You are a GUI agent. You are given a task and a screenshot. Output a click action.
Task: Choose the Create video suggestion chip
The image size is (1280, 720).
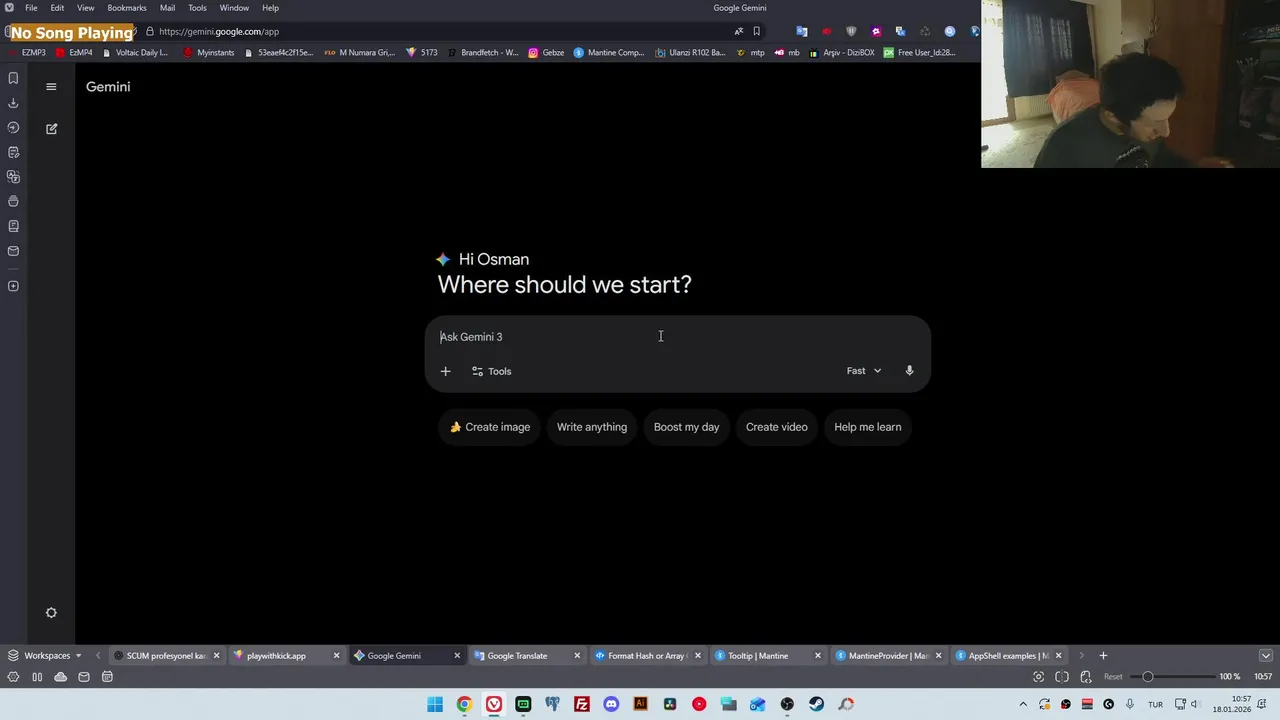[776, 427]
